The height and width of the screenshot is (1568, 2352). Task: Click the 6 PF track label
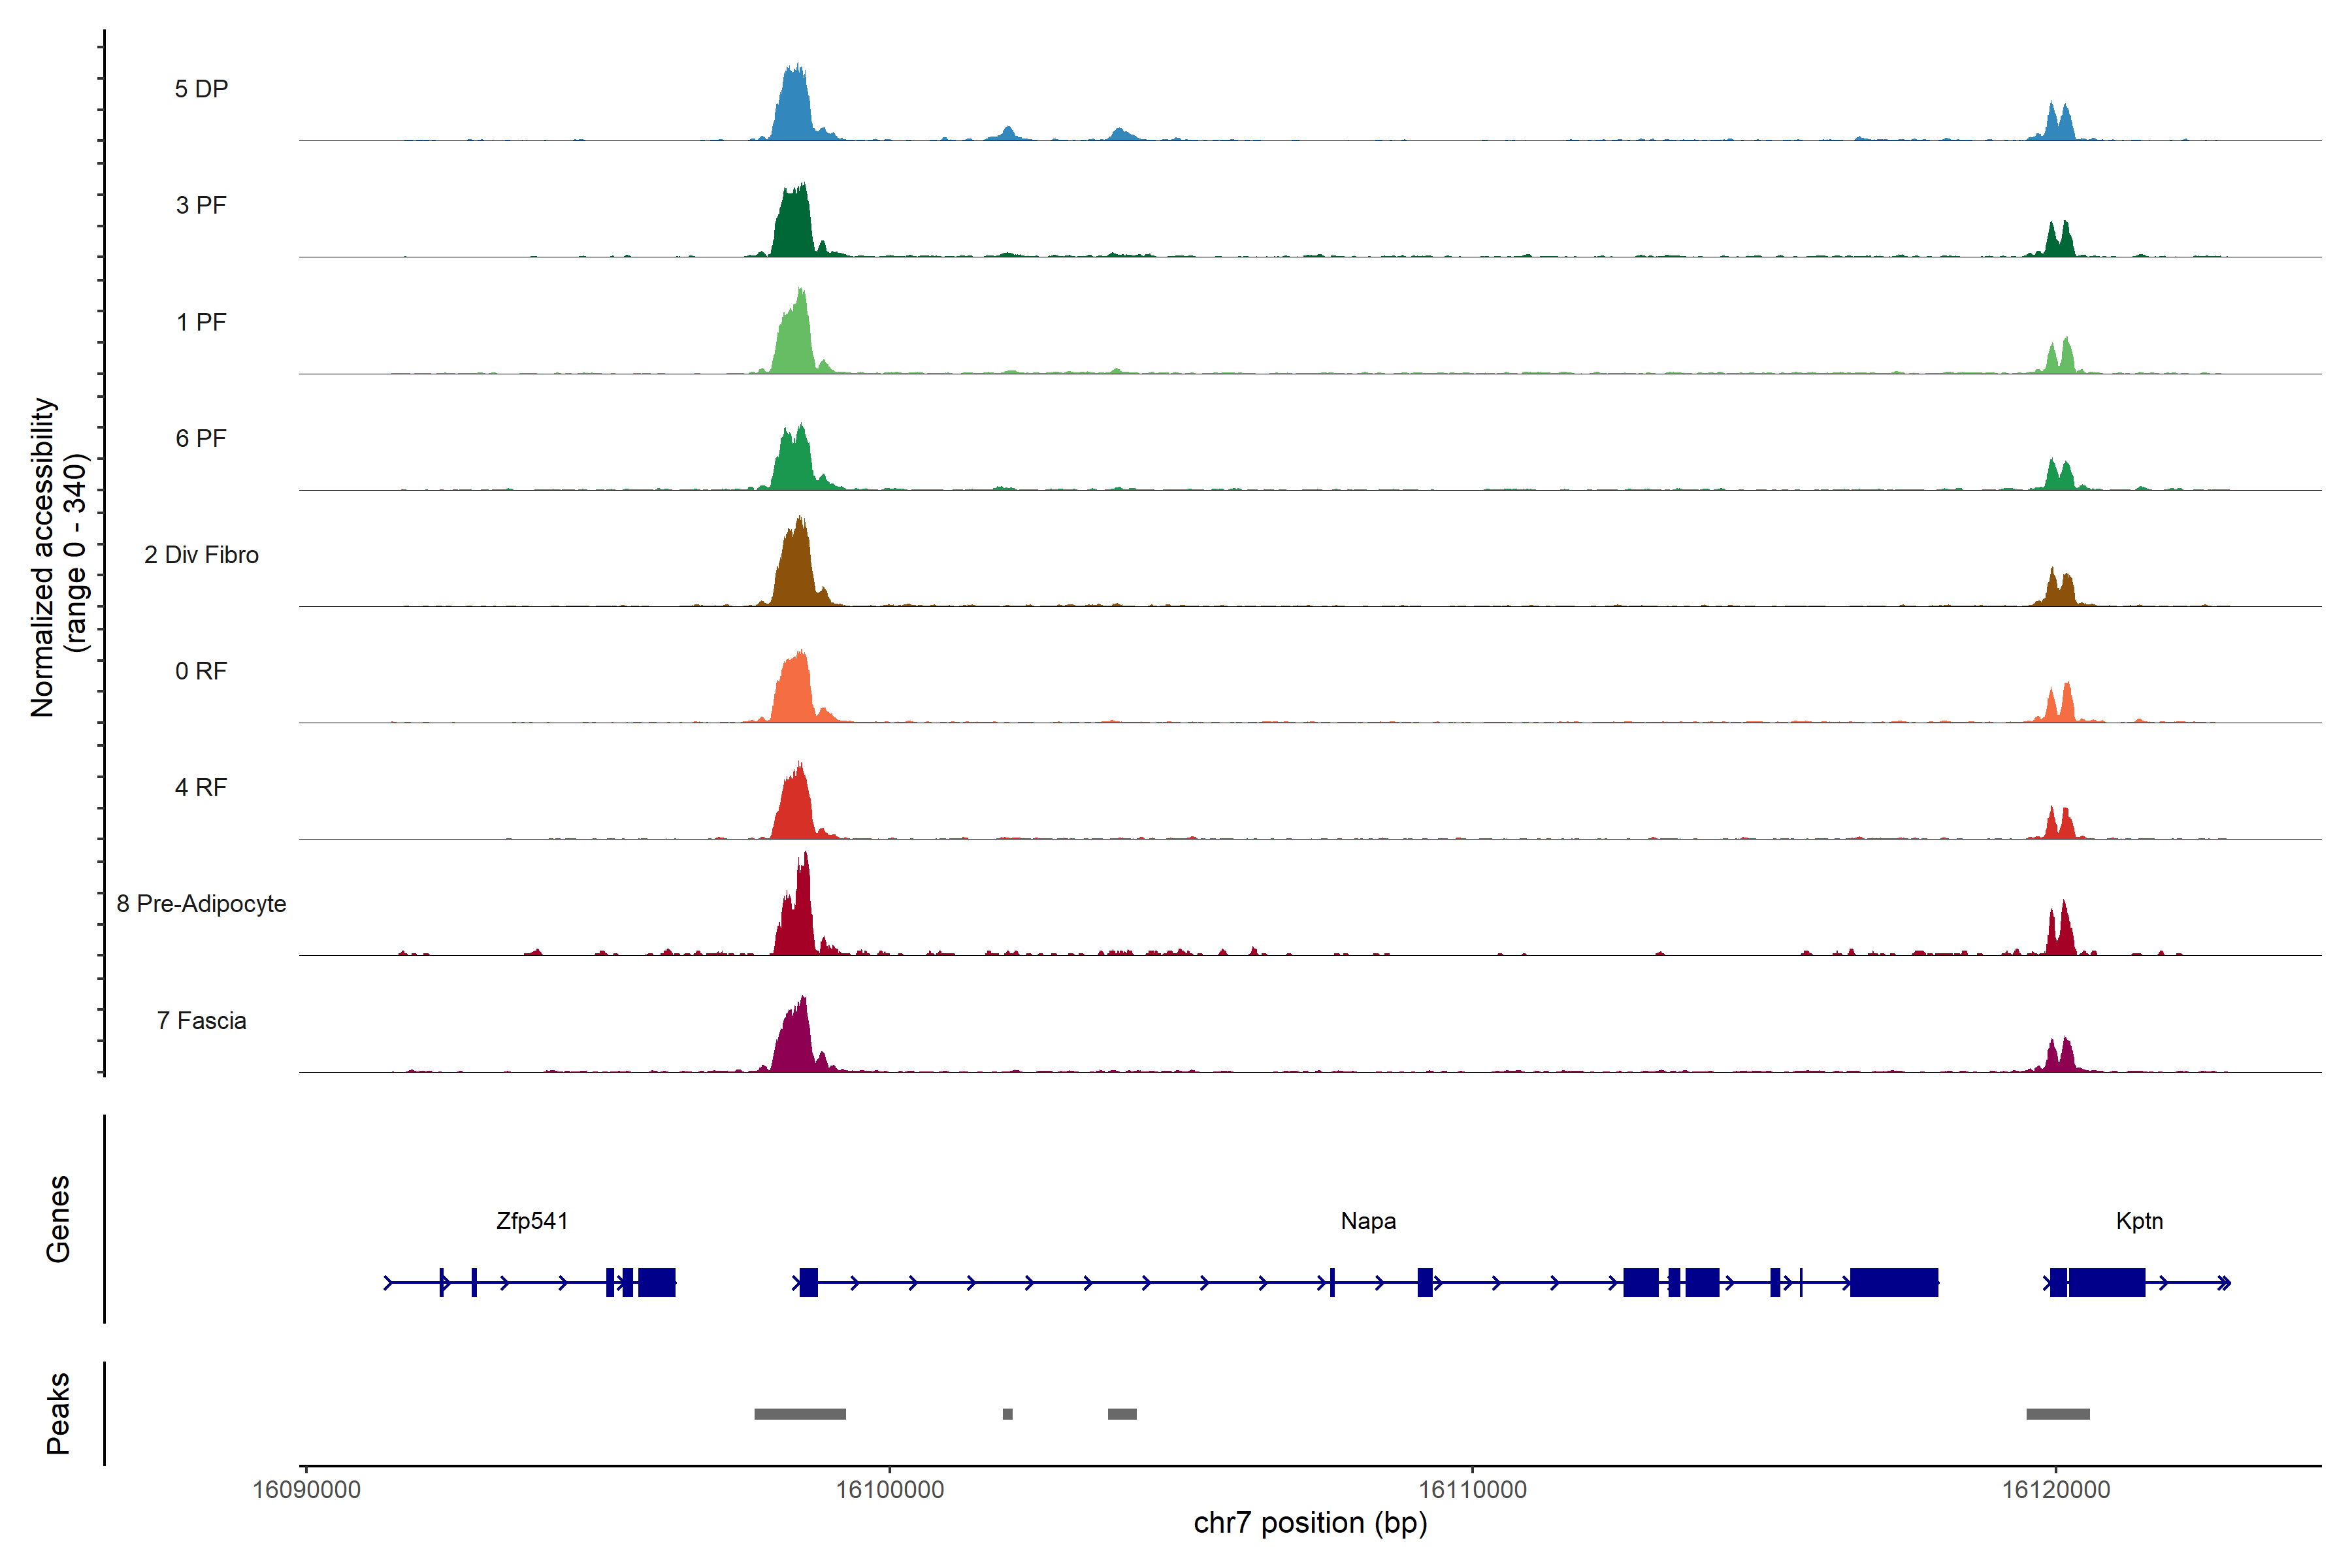coord(201,438)
